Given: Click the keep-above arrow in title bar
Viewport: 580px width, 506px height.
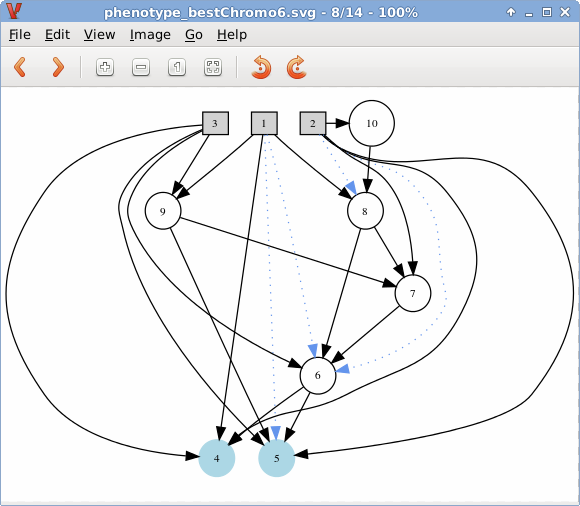Looking at the screenshot, I should (511, 12).
